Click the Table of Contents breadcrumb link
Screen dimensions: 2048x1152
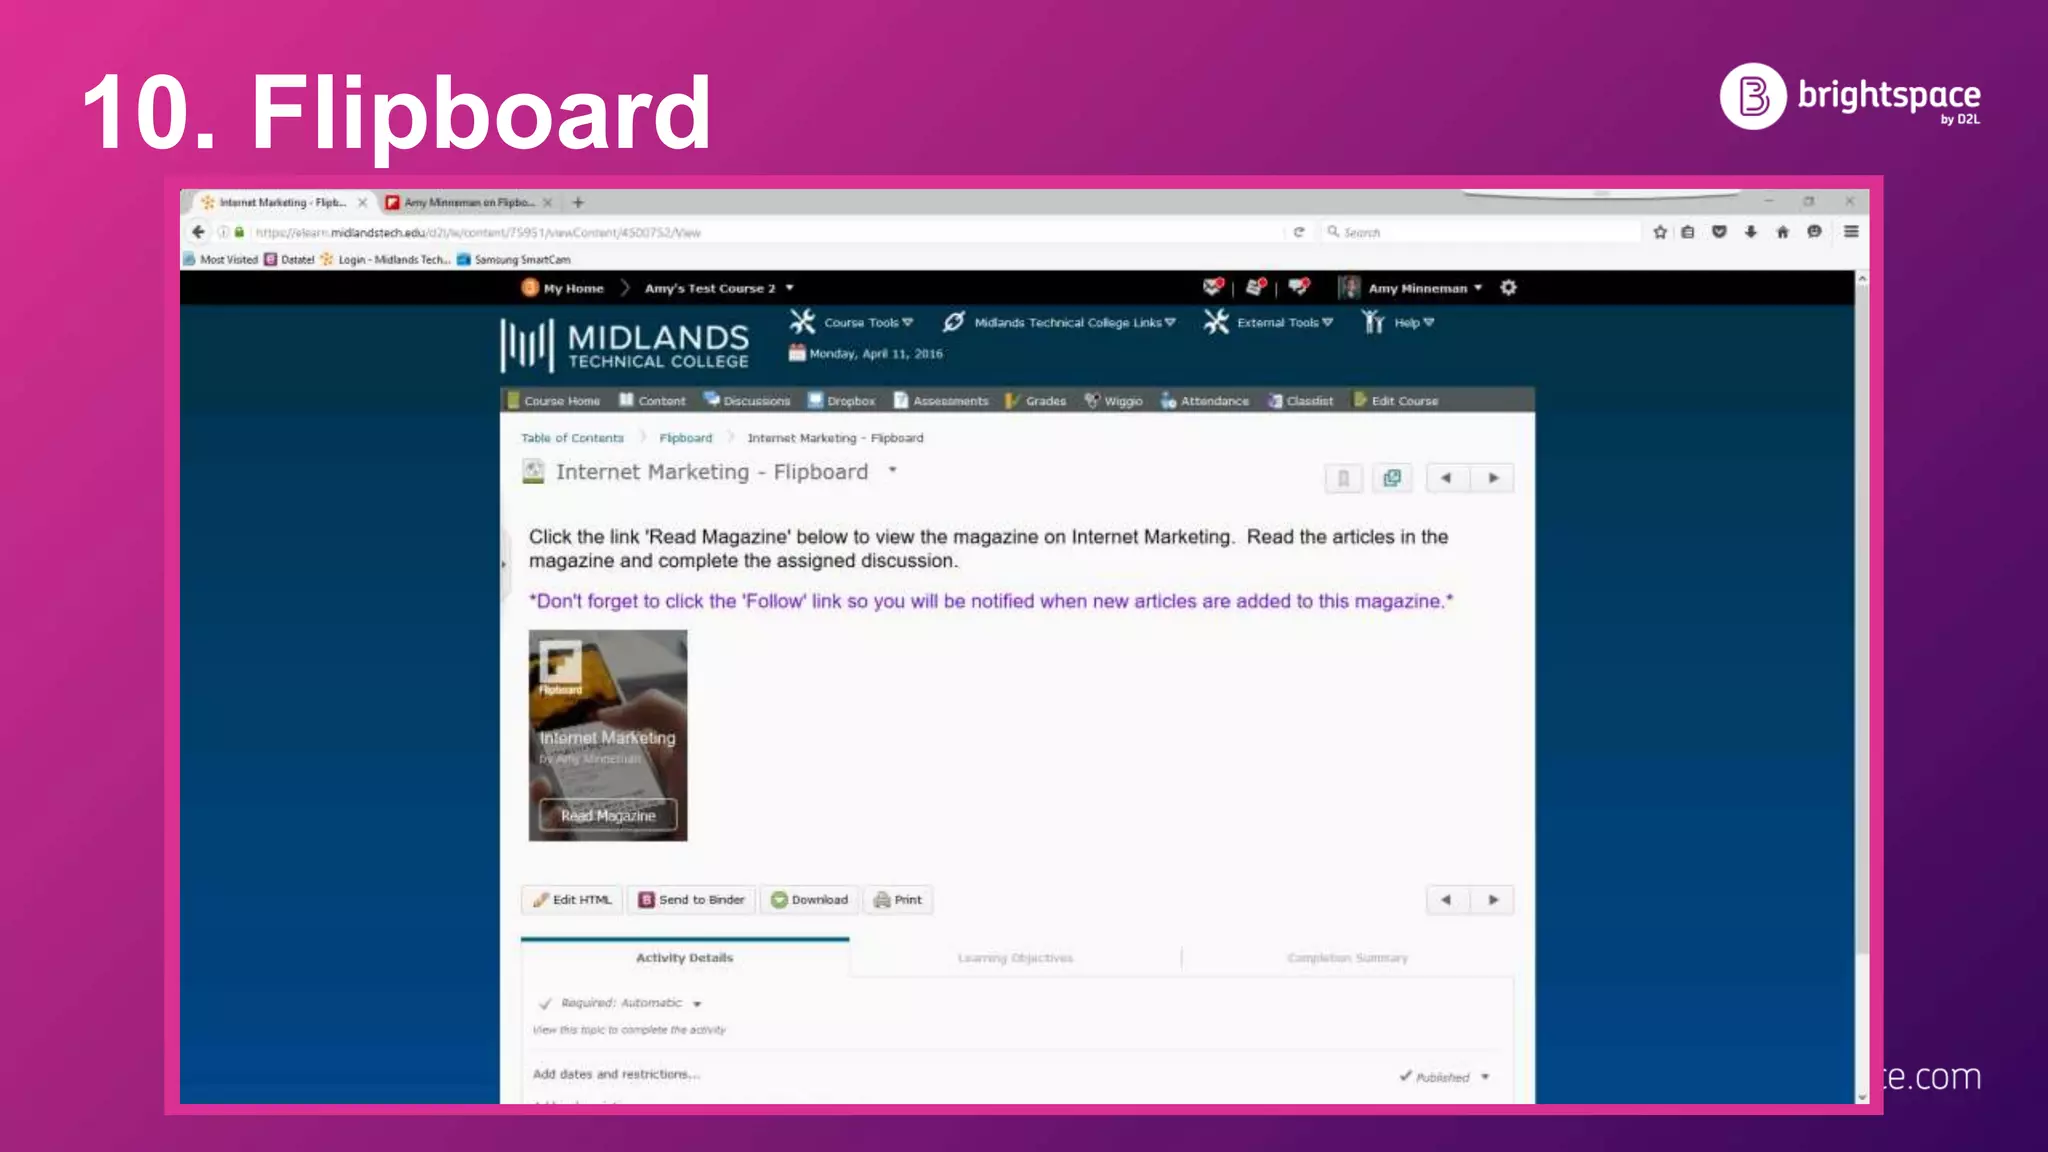point(572,438)
